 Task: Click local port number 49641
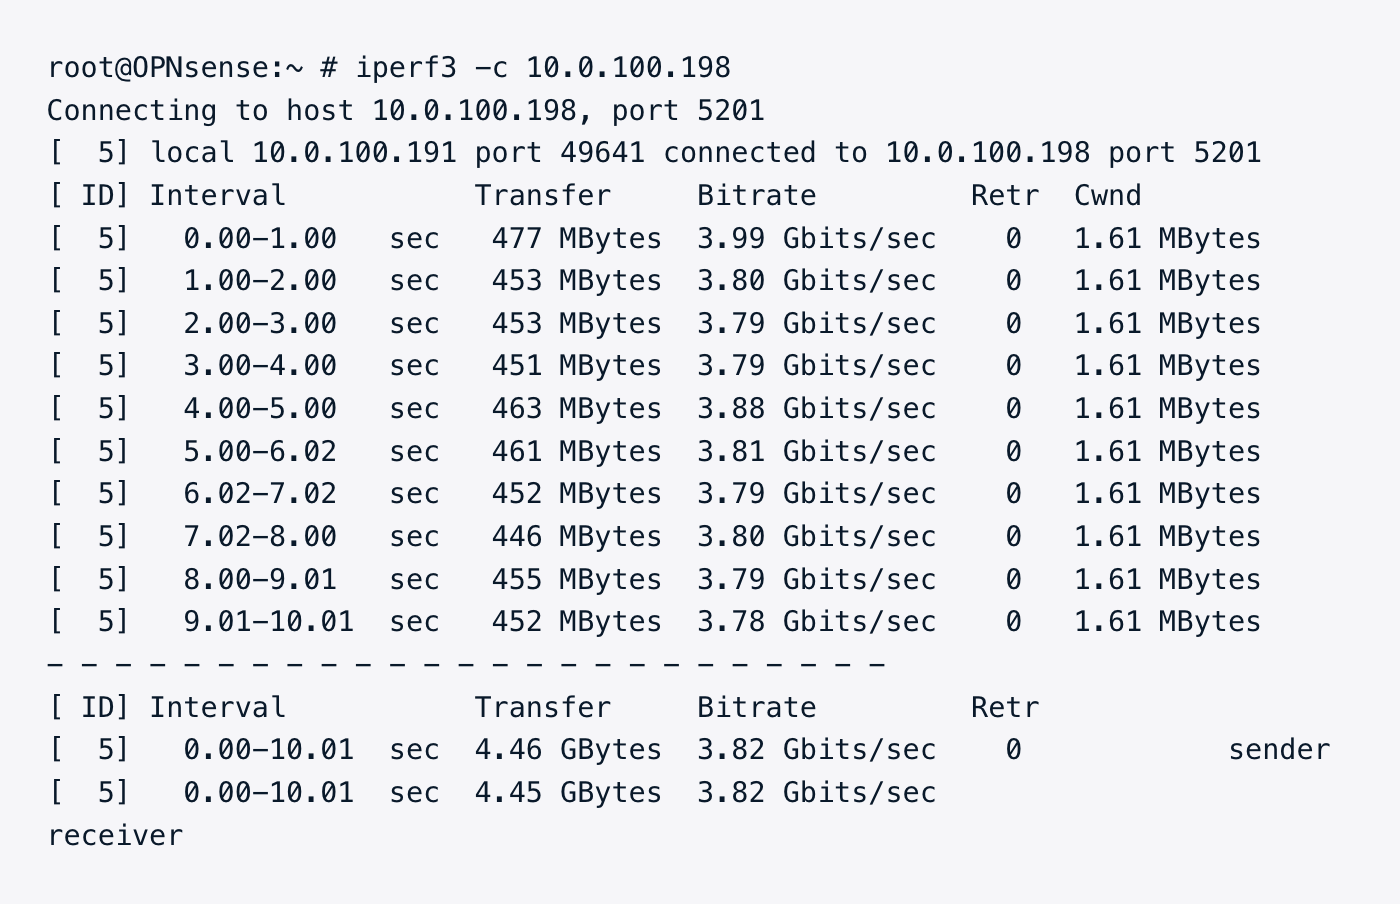pos(602,153)
